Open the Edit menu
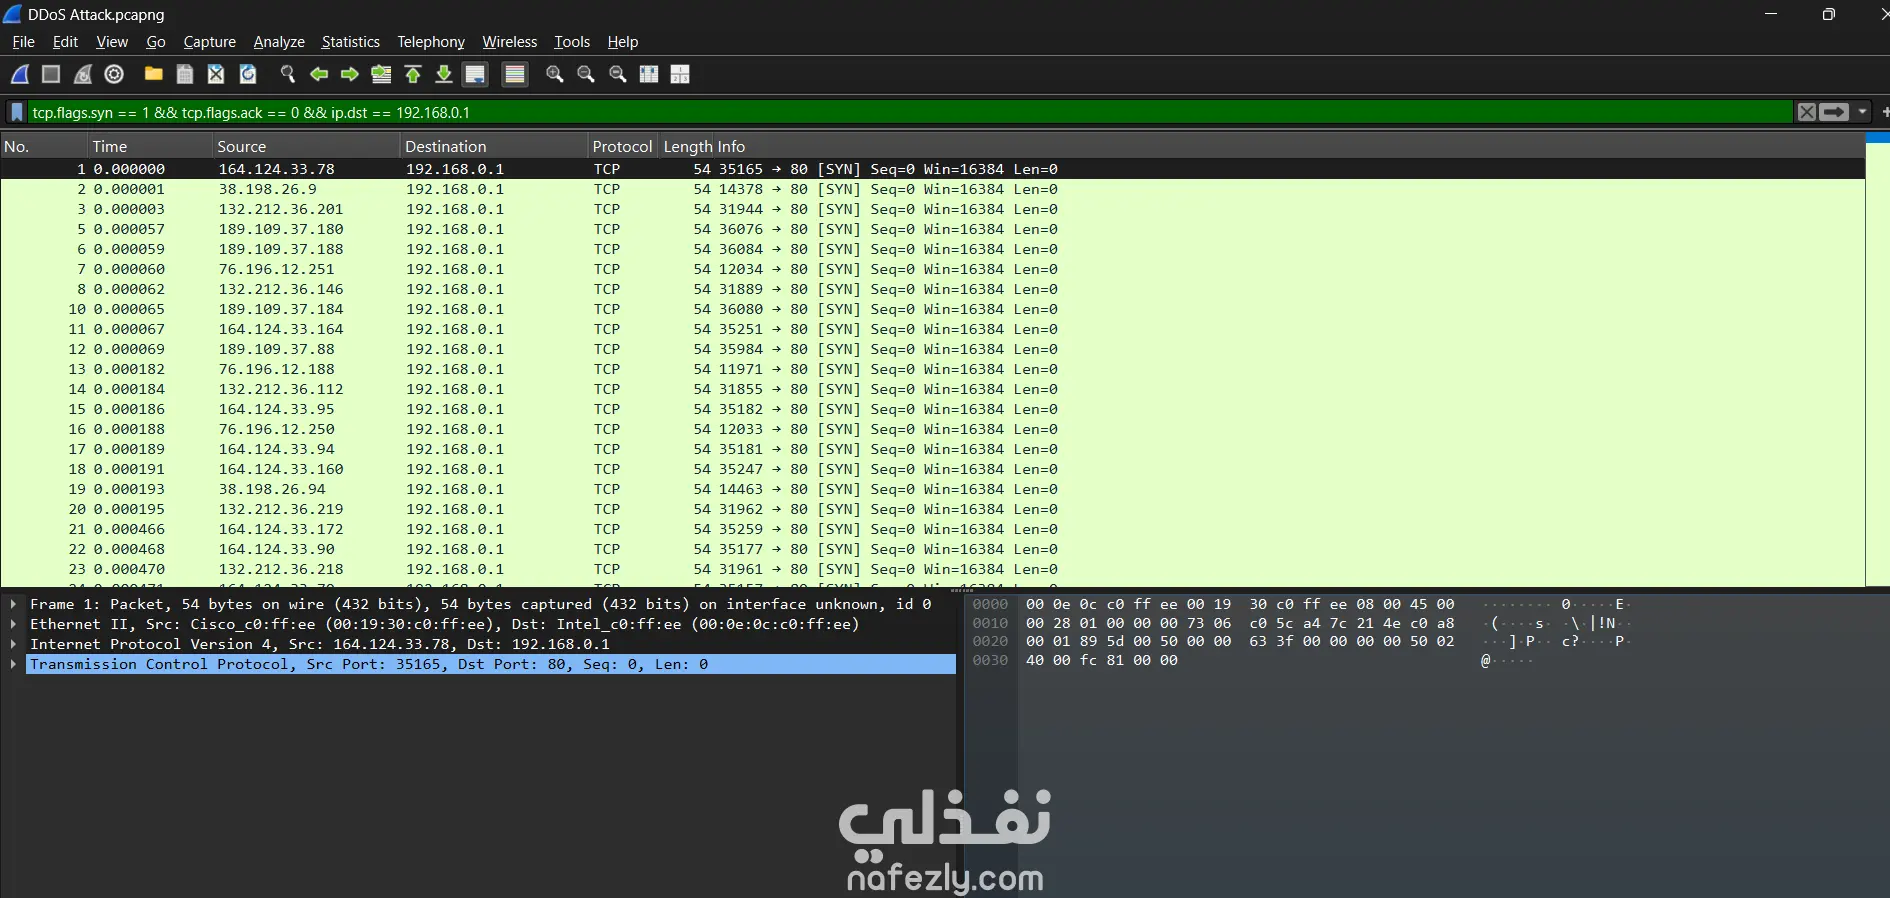Screen dimensions: 1890x898 (65, 42)
